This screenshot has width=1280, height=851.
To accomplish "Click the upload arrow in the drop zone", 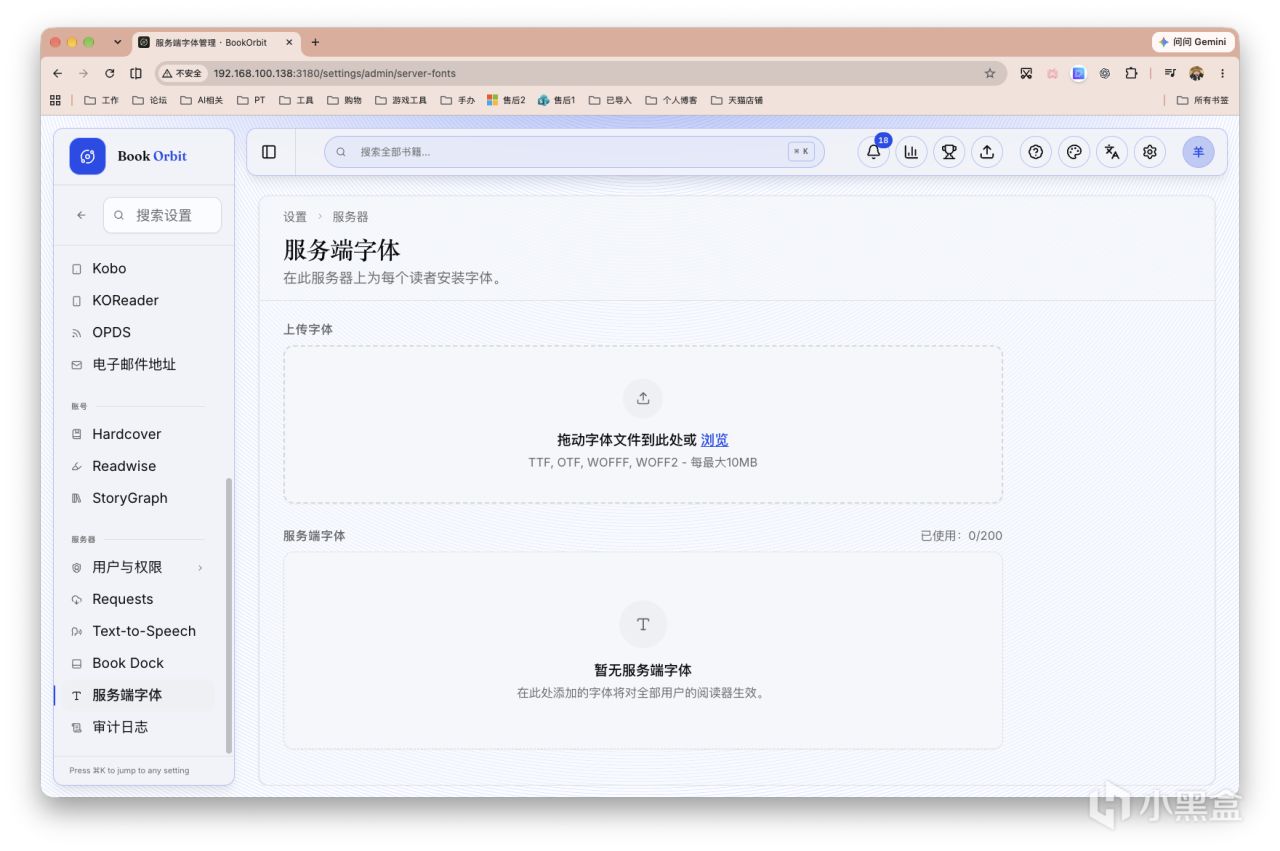I will pyautogui.click(x=643, y=398).
